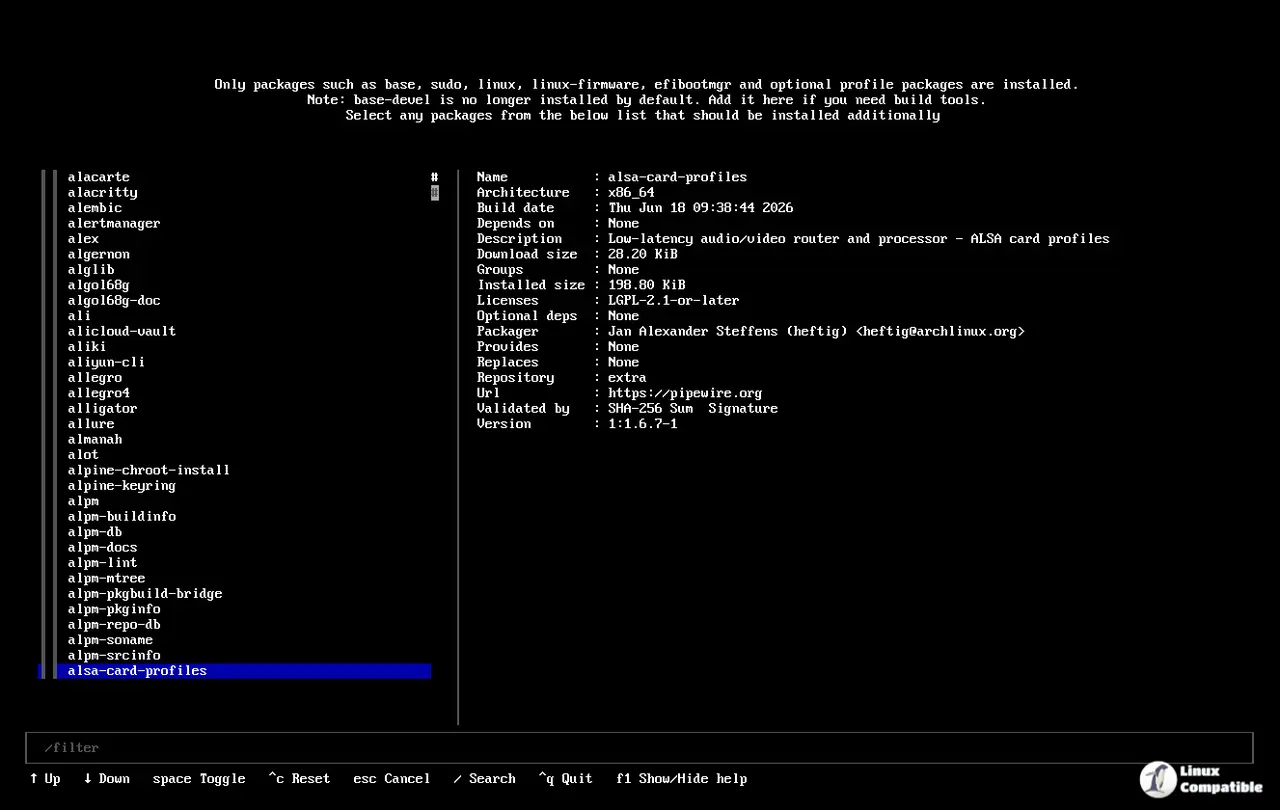Screen dimensions: 1280x810
Task: Select the alpm-soname package
Action: (110, 640)
